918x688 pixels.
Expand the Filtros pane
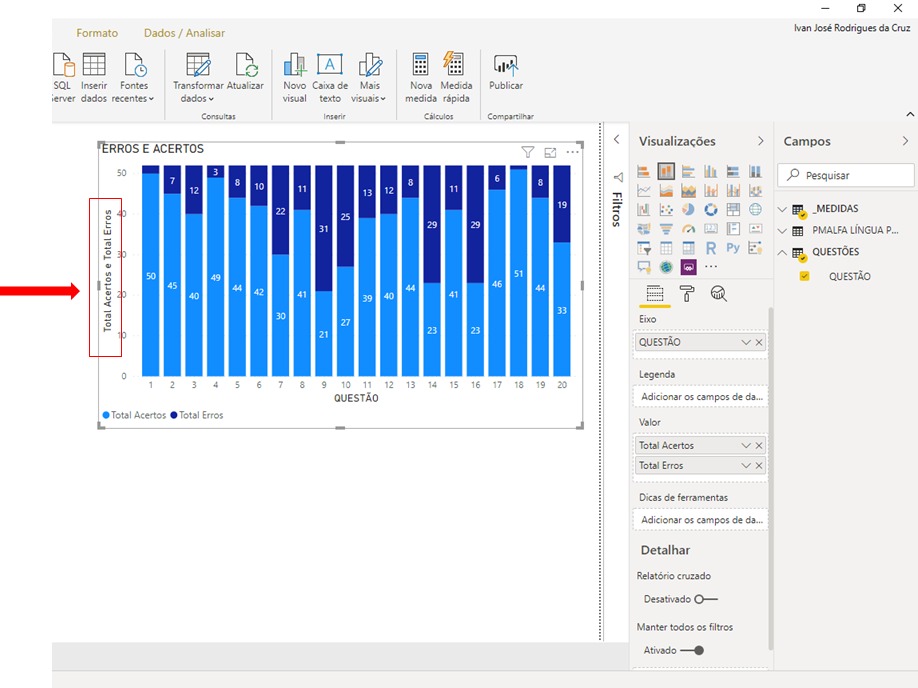(616, 139)
